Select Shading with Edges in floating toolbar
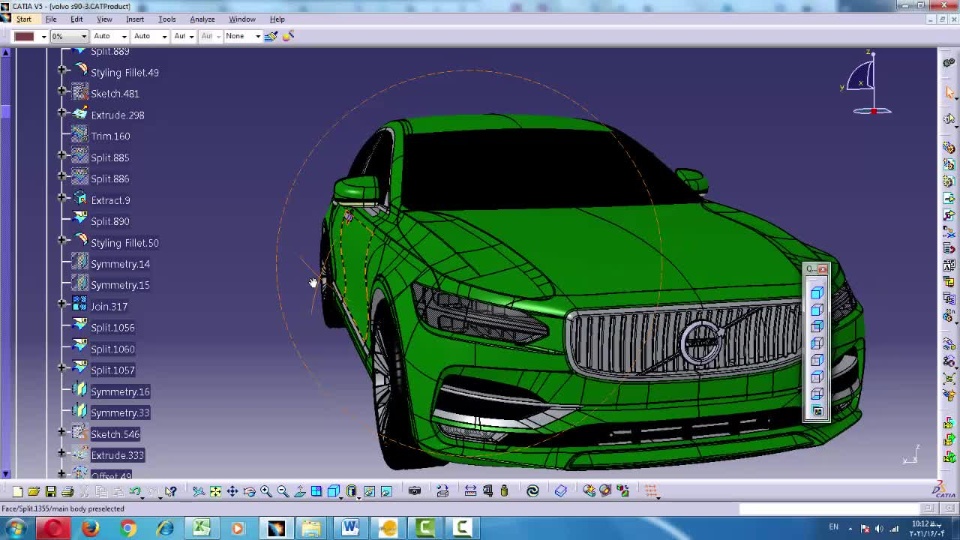This screenshot has width=960, height=540. (817, 310)
